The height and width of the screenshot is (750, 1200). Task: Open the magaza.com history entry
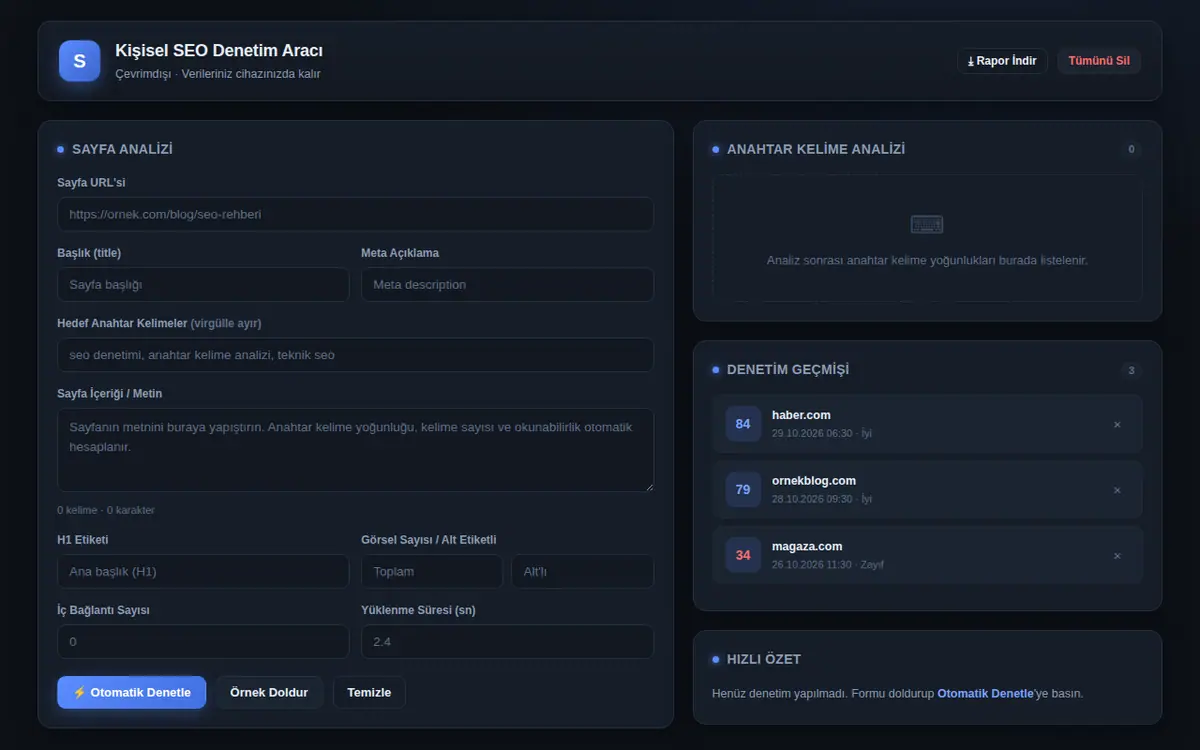927,556
